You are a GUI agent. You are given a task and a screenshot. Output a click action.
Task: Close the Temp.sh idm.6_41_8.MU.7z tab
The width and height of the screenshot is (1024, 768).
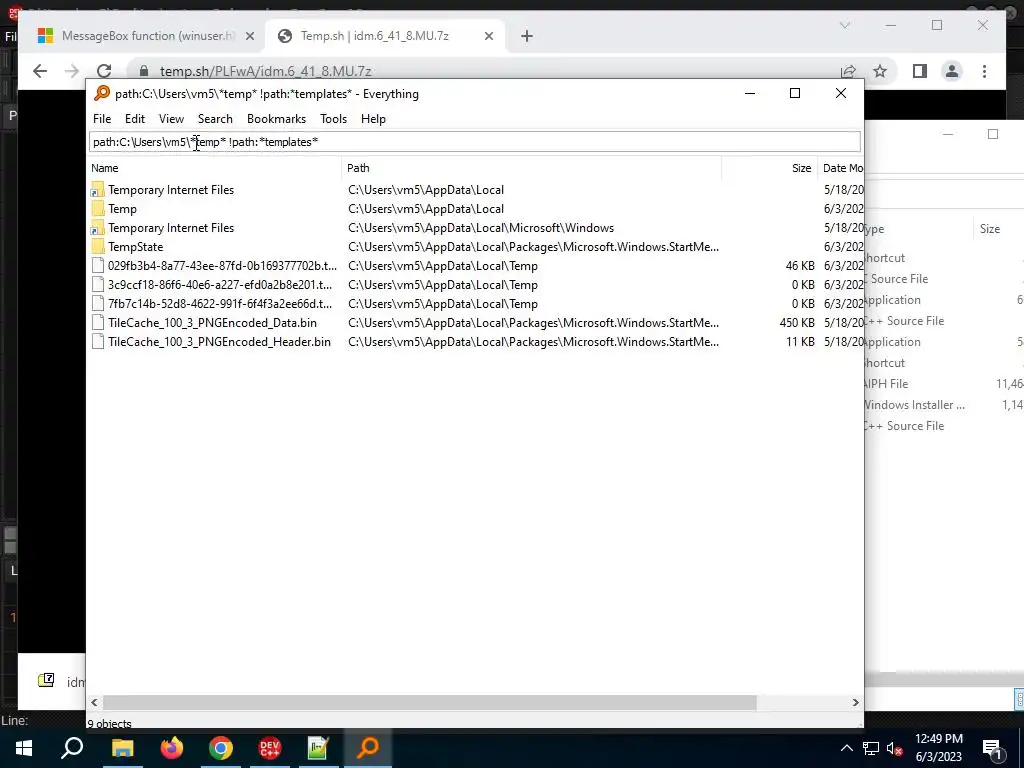point(488,37)
